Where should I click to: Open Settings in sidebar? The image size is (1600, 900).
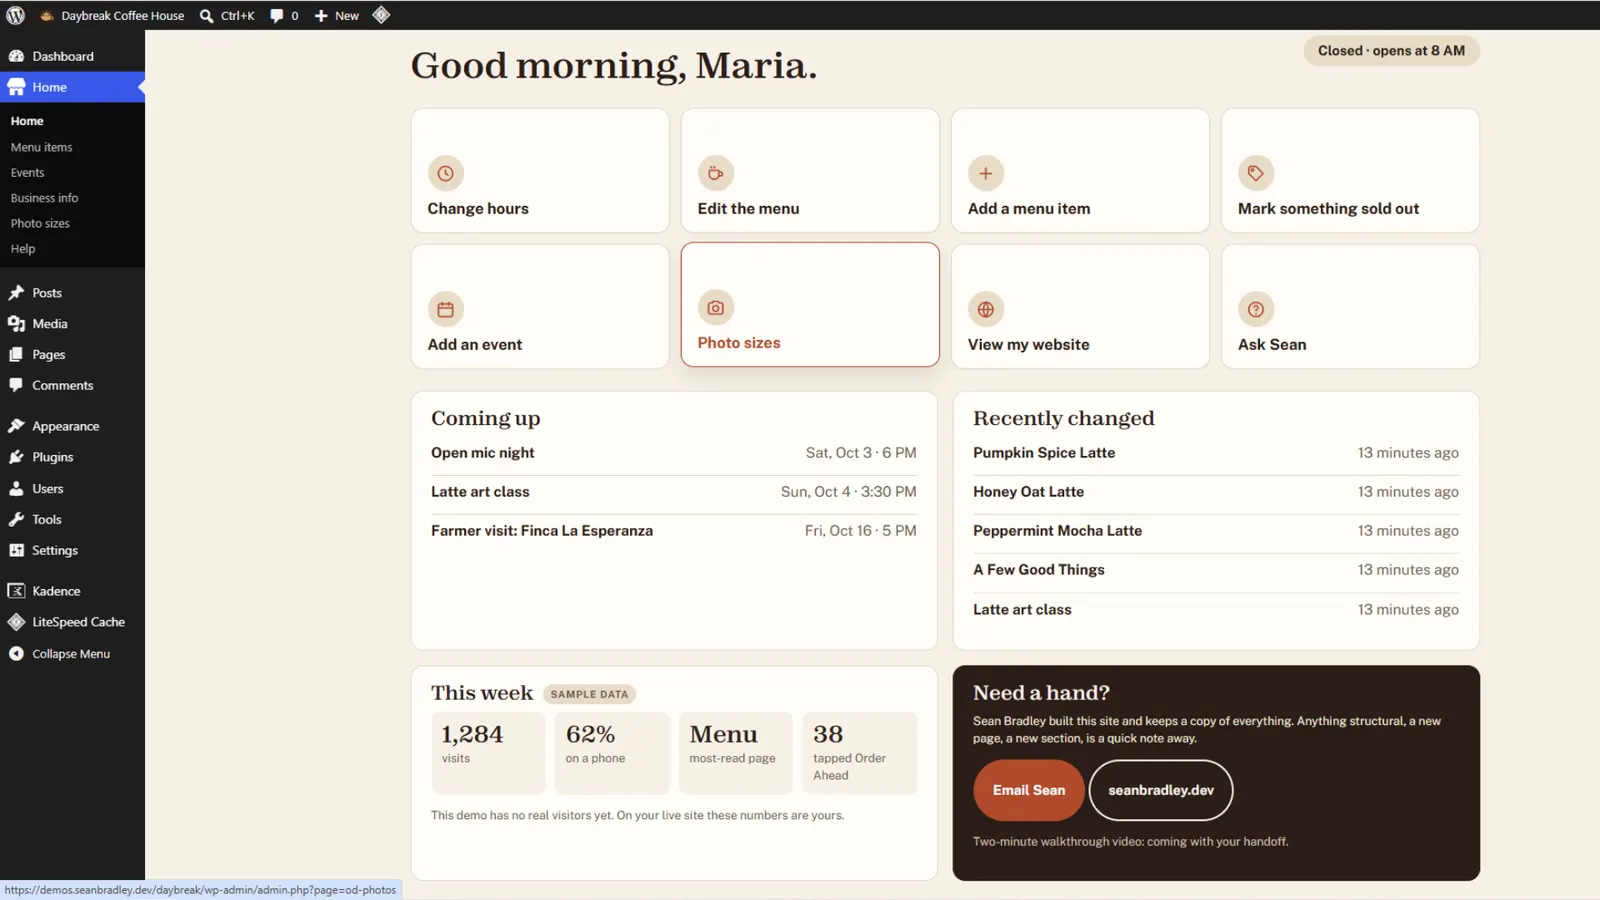[72, 550]
